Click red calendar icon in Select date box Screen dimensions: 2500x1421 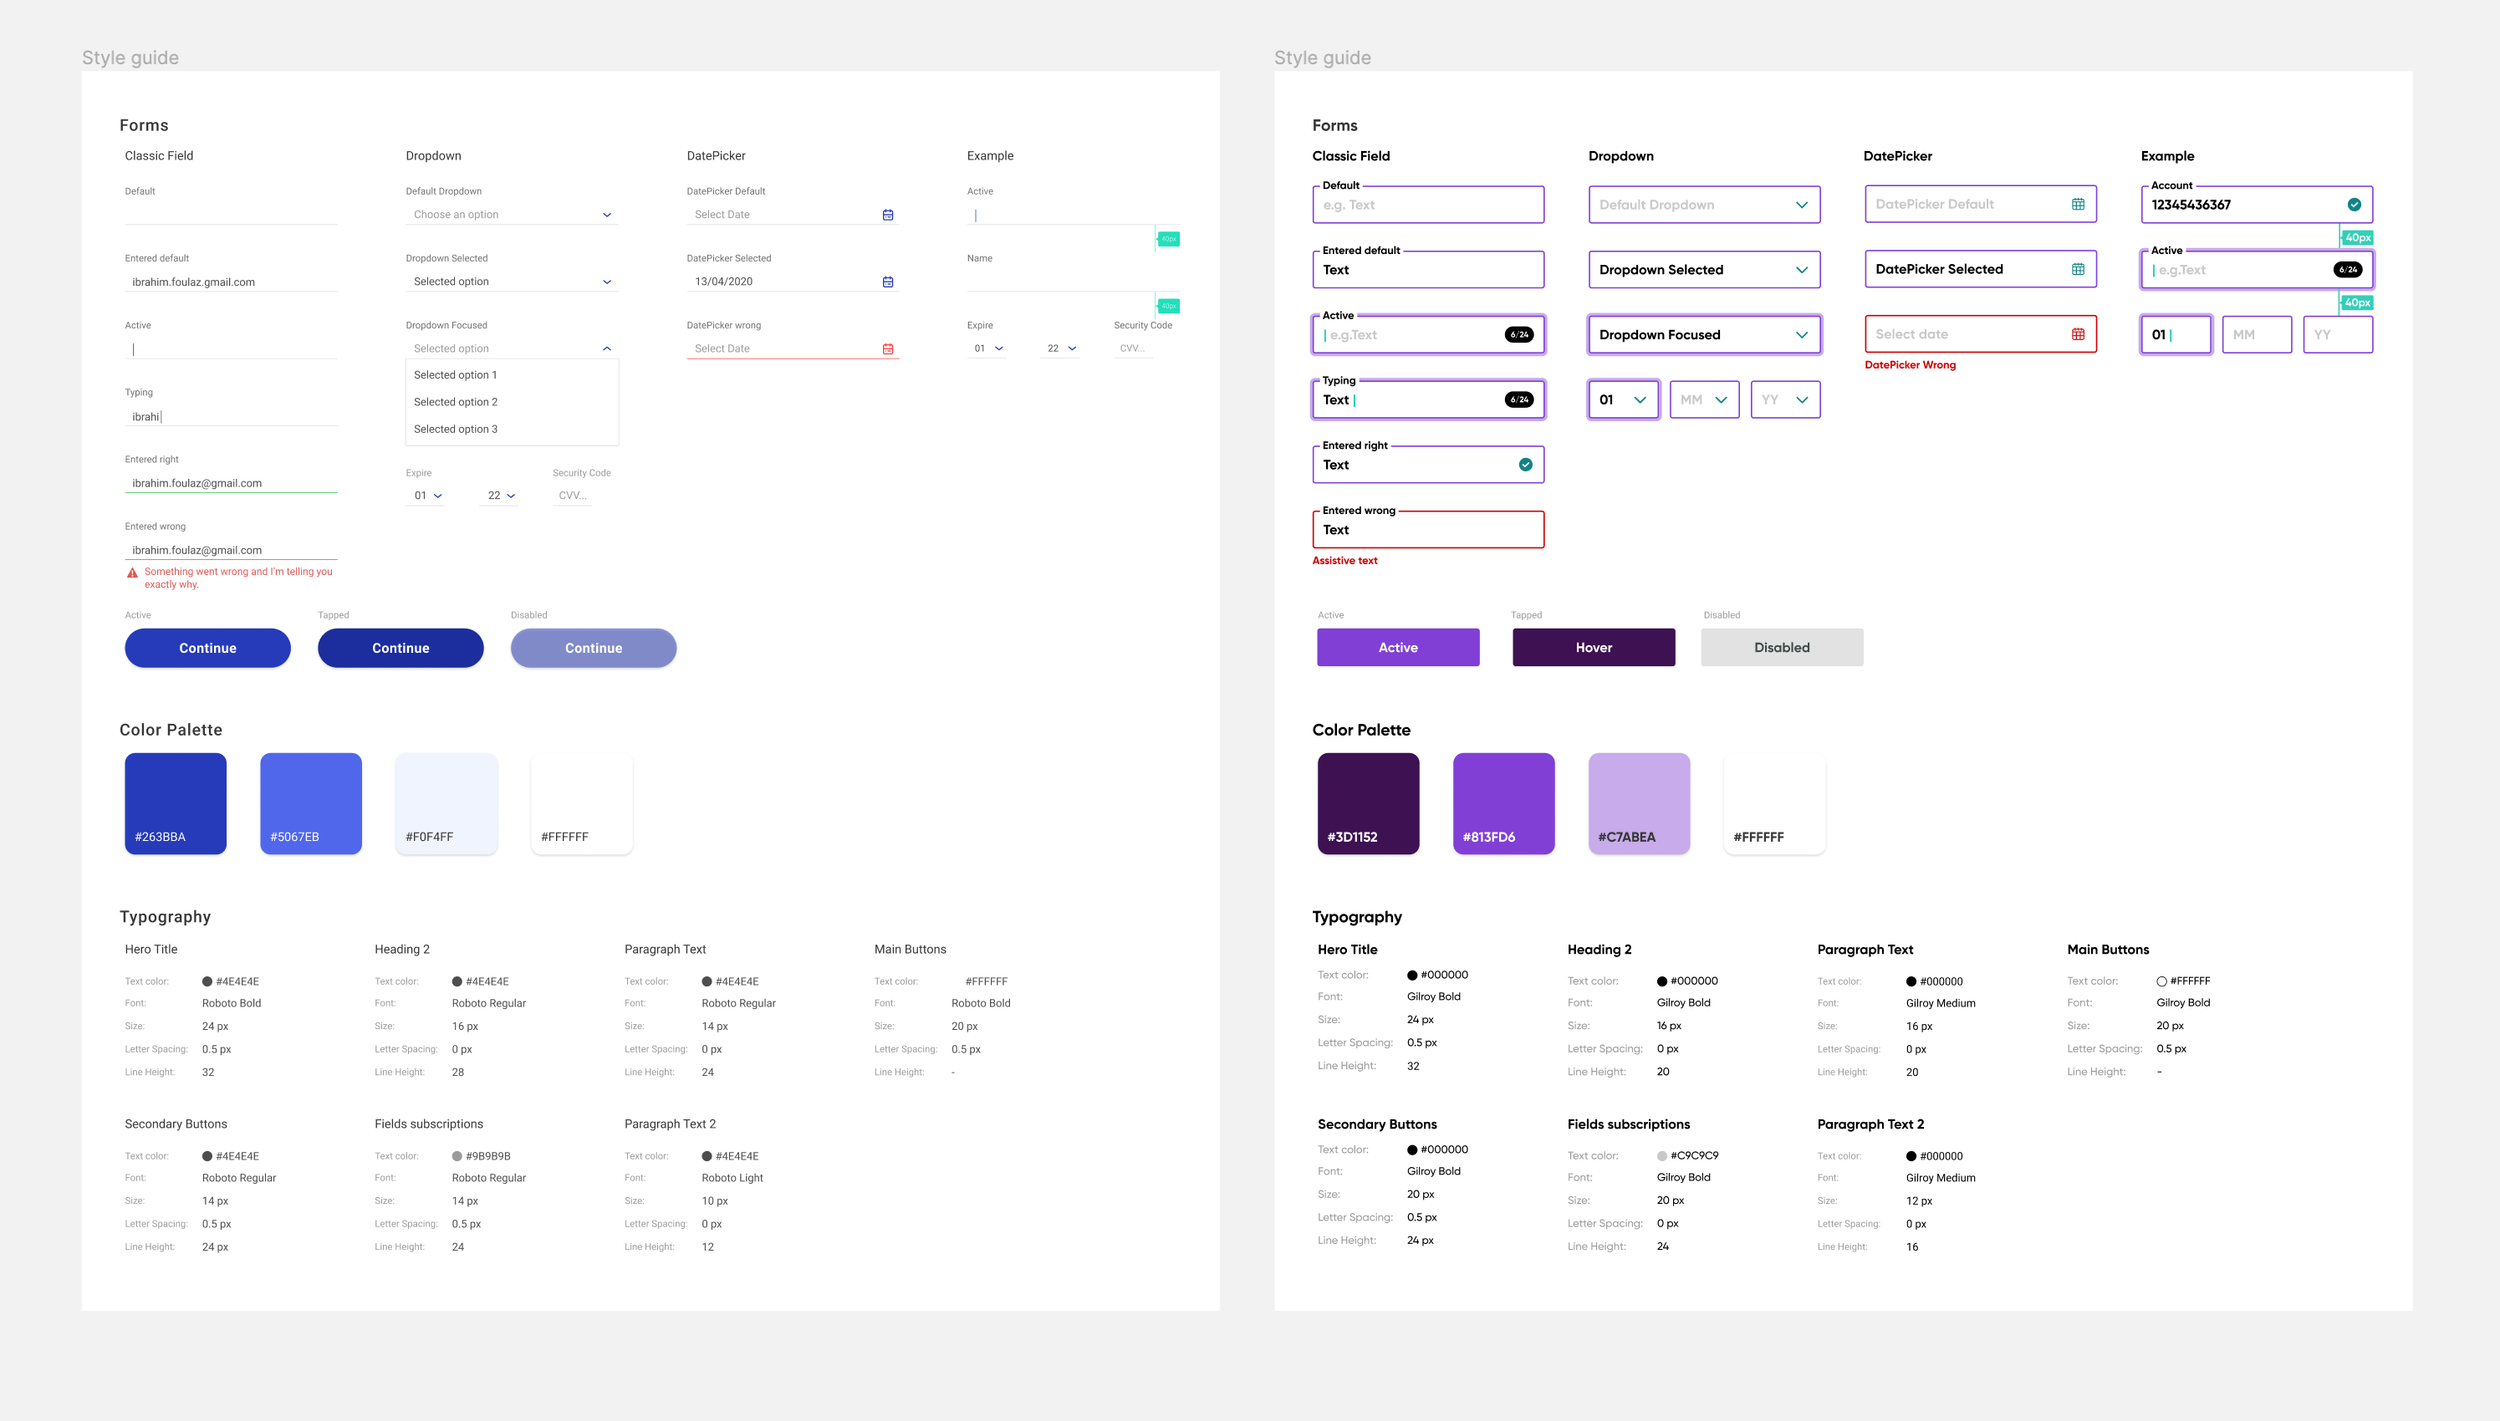click(2078, 334)
